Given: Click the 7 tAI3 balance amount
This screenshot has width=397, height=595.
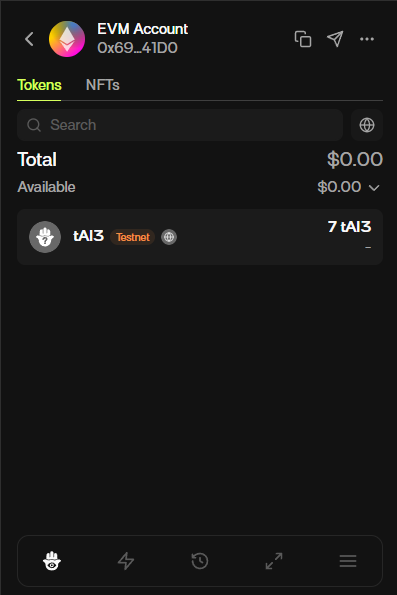Looking at the screenshot, I should pyautogui.click(x=349, y=227).
